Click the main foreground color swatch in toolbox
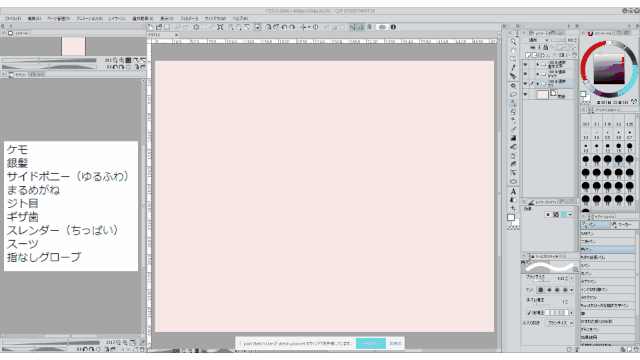Viewport: 640px width, 360px height. 511,218
